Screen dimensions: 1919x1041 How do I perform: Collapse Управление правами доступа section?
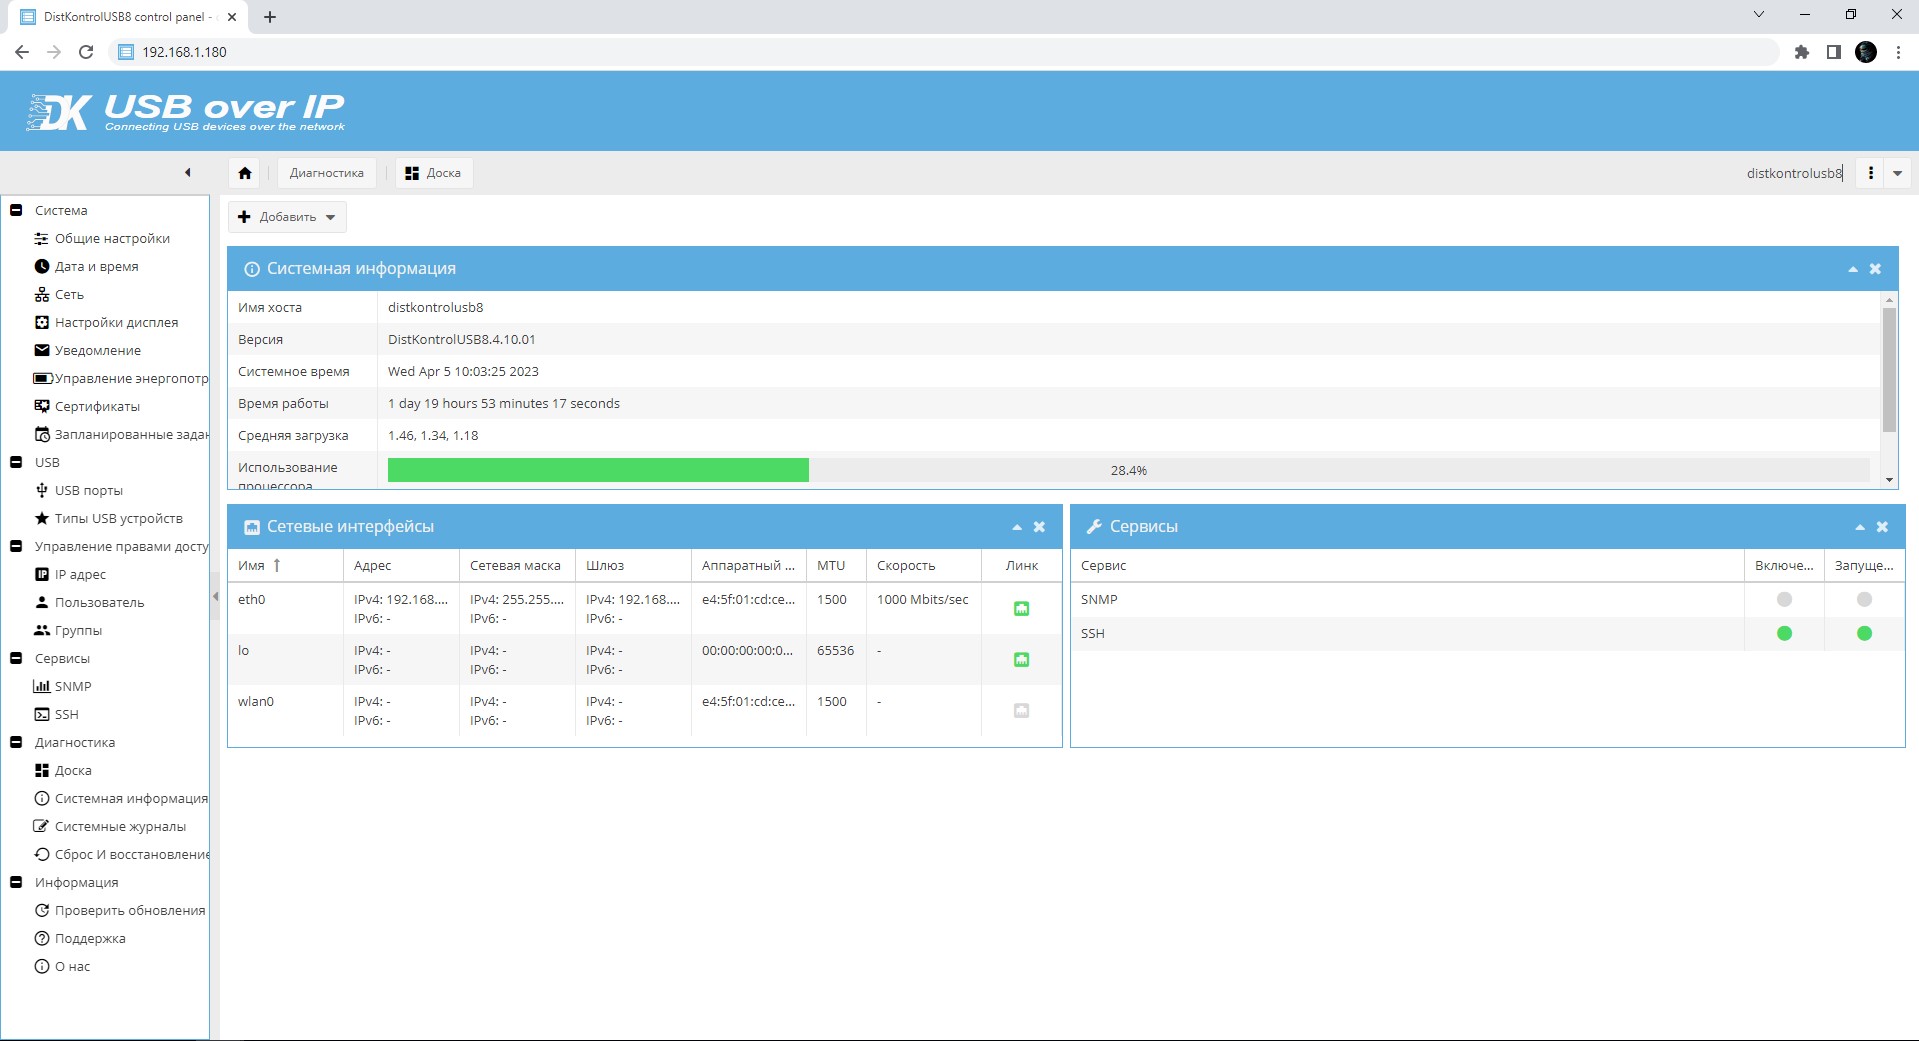pyautogui.click(x=16, y=546)
